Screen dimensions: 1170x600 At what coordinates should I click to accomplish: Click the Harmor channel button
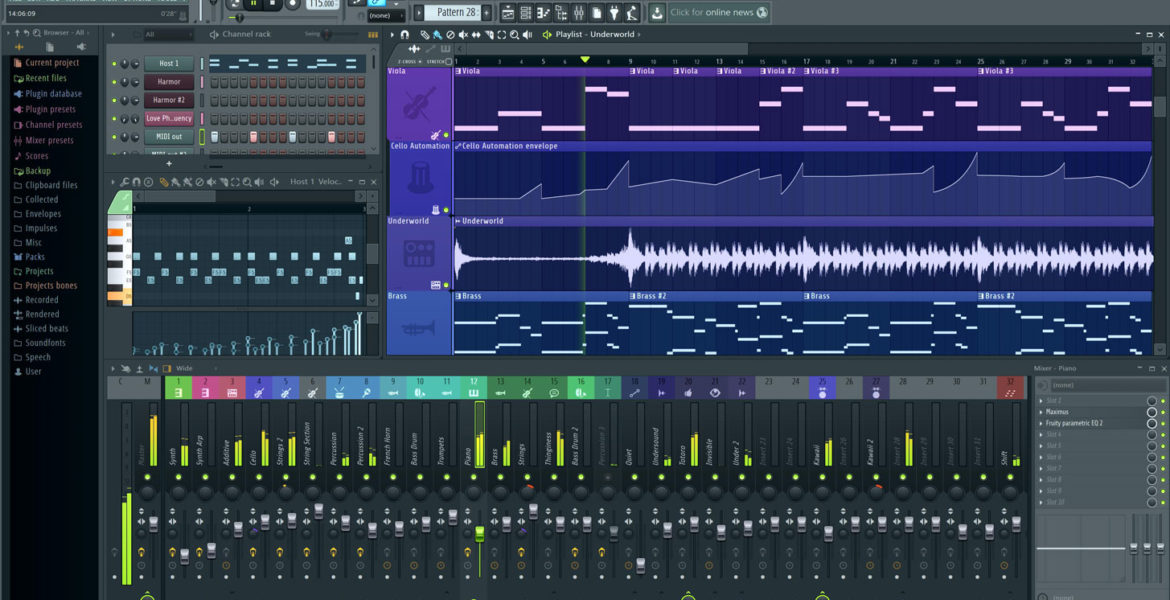click(169, 82)
